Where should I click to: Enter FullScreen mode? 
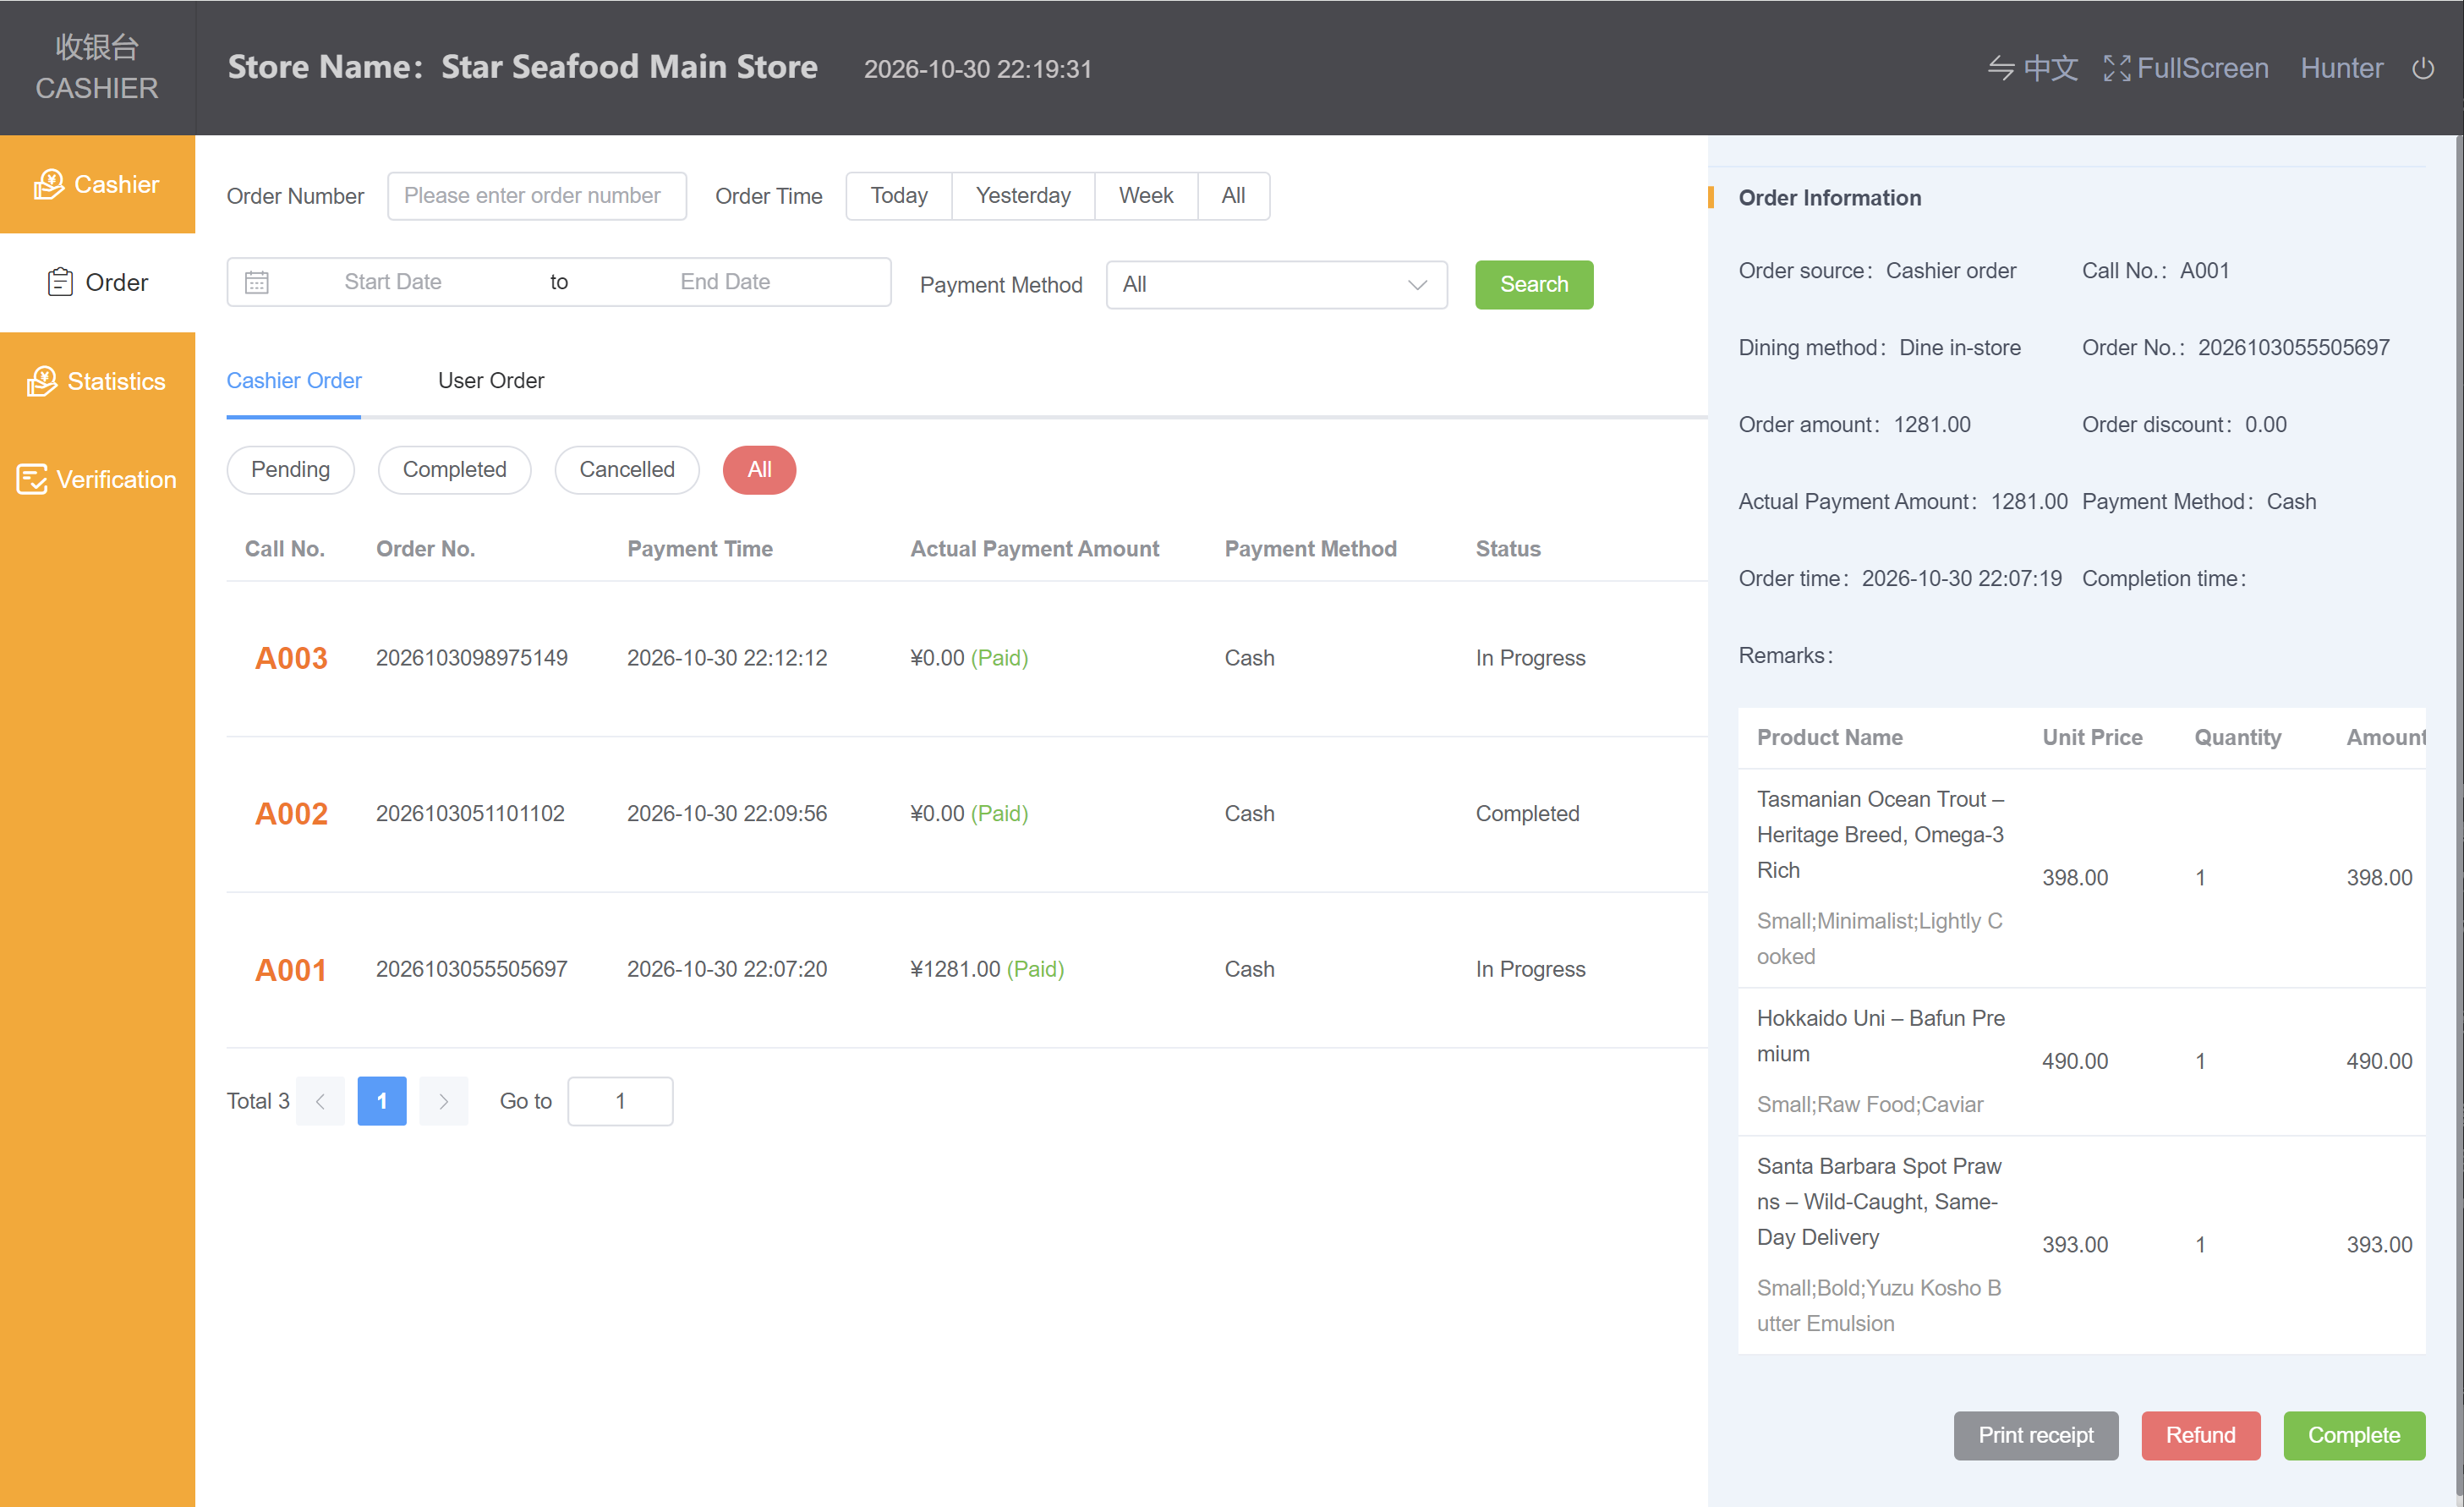coord(2186,68)
